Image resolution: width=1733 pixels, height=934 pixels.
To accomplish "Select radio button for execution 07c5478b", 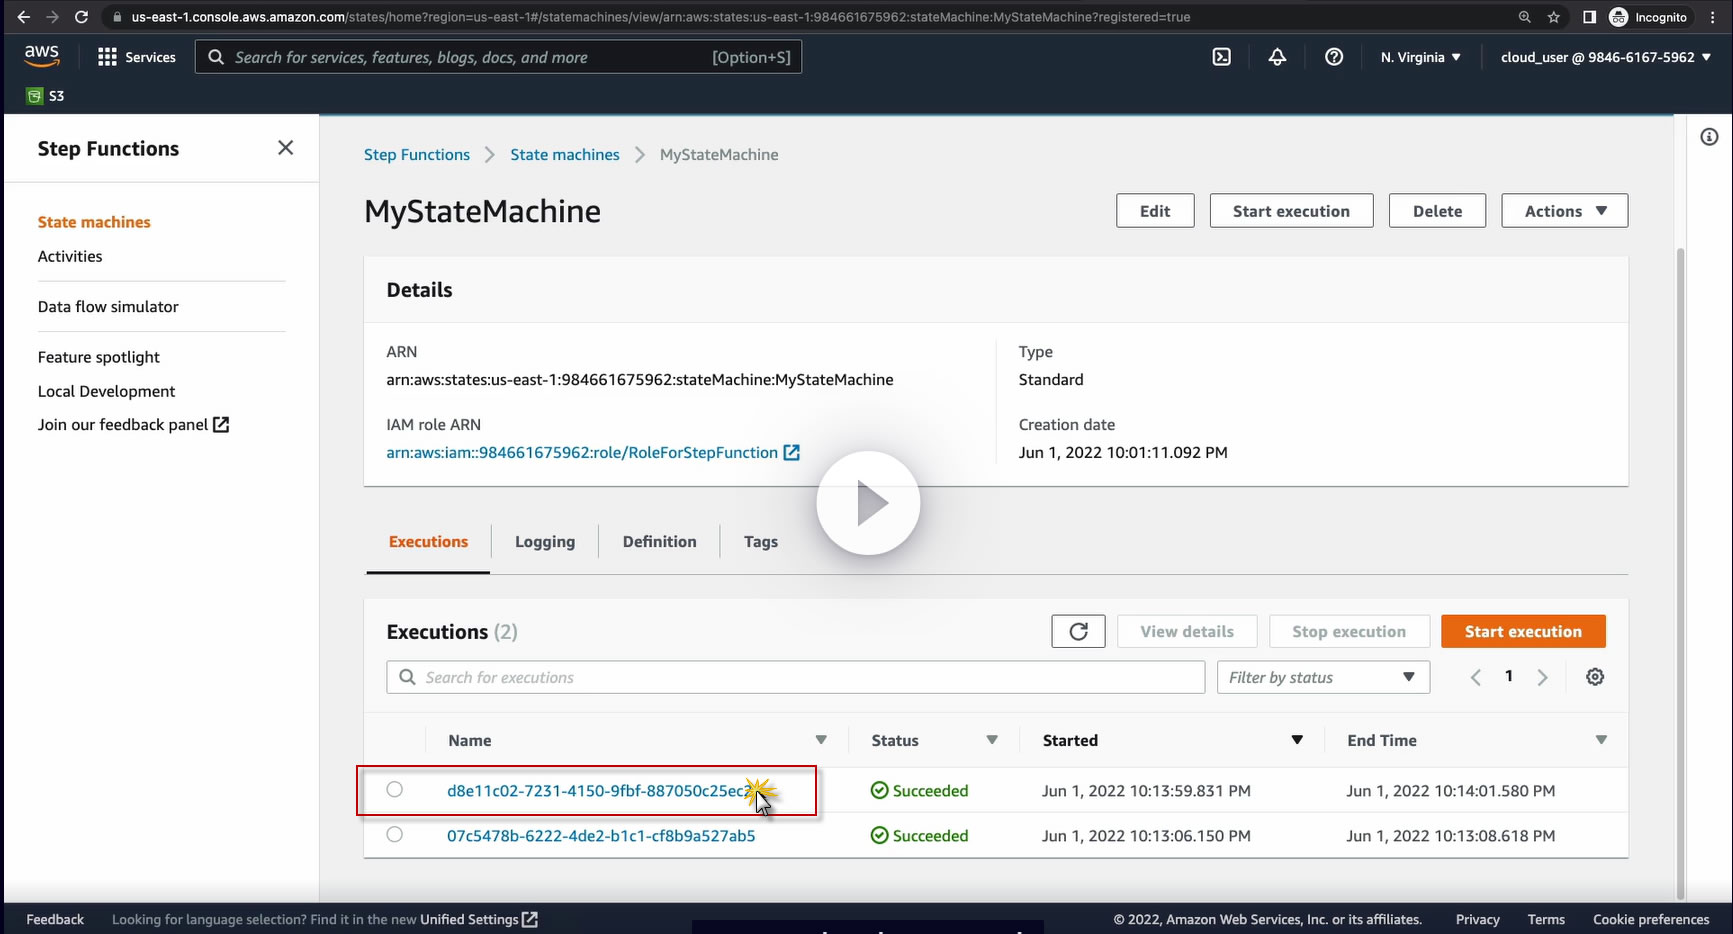I will 395,835.
